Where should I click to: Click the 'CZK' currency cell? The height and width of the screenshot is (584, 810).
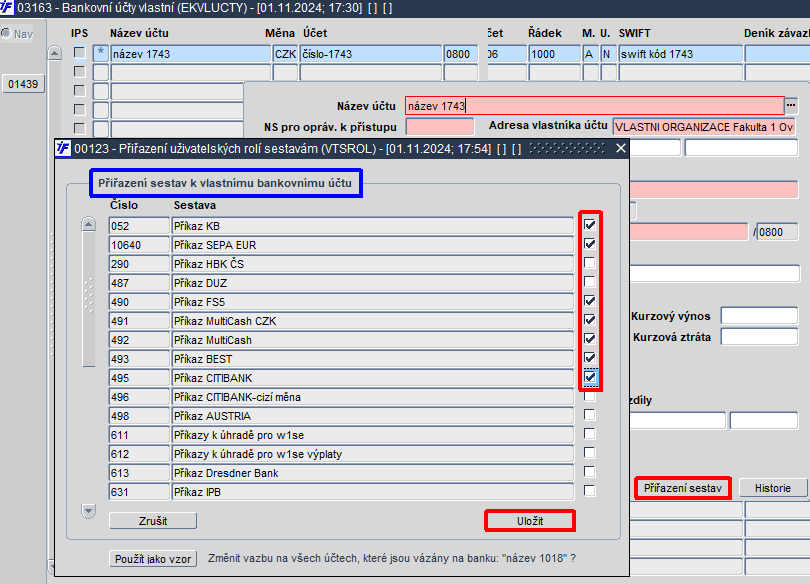pos(285,54)
